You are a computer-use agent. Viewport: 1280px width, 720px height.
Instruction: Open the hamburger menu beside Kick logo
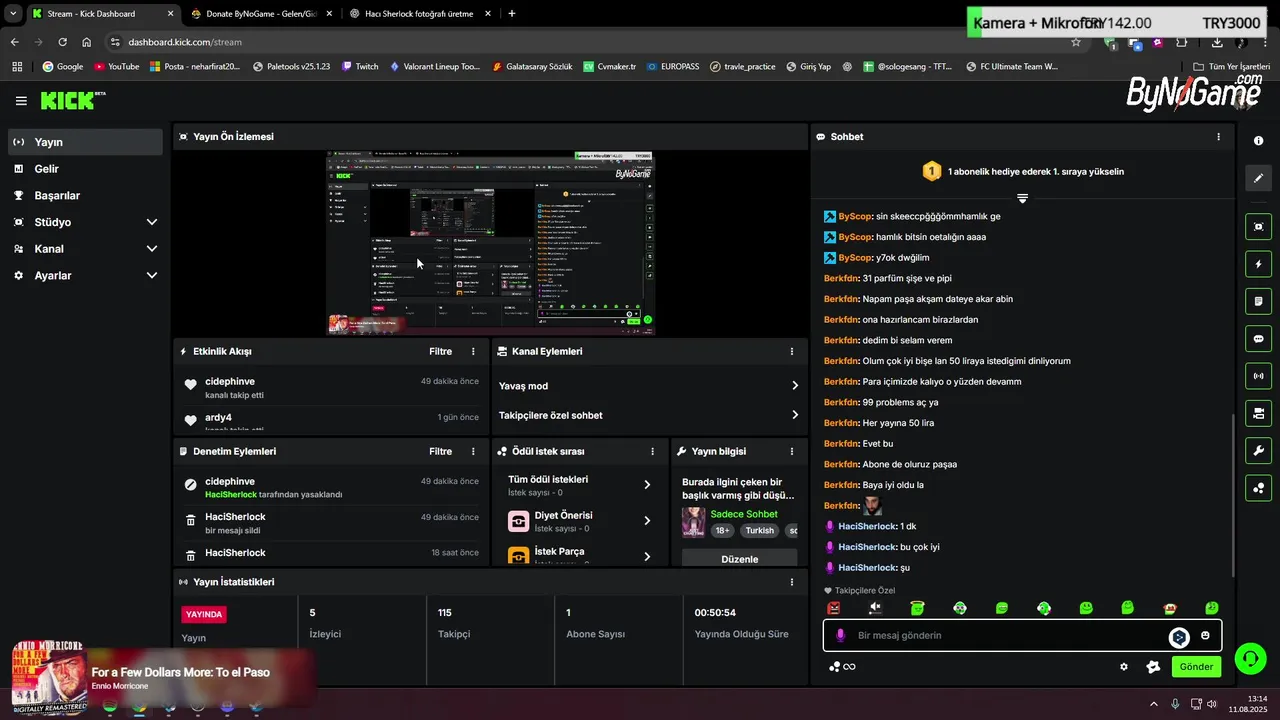[21, 101]
